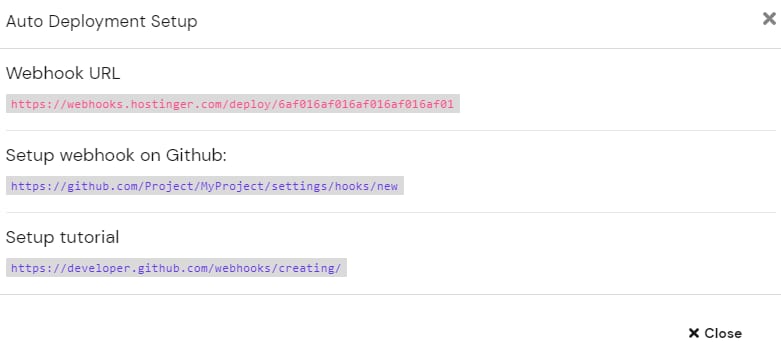Viewport: 781px width, 360px height.
Task: Select the Hostinger webhook deploy URL
Action: [x=233, y=104]
